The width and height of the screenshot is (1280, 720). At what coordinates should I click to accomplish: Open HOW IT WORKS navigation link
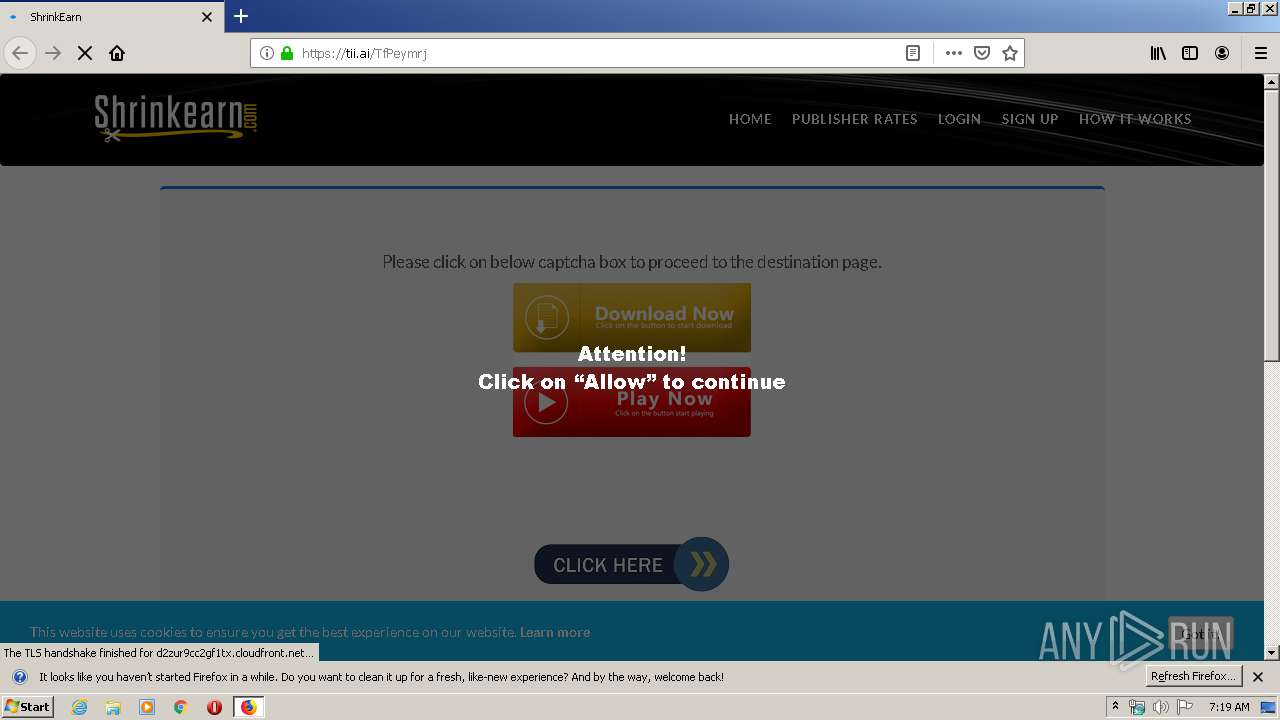pyautogui.click(x=1135, y=119)
